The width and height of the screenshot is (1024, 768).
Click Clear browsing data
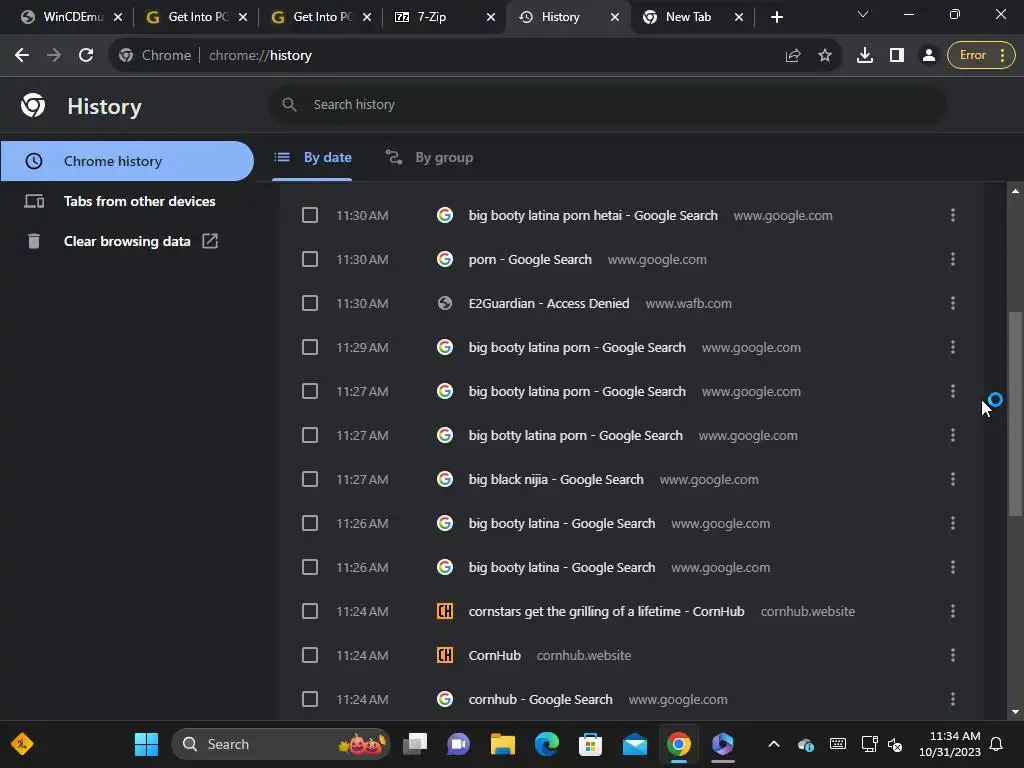click(127, 241)
